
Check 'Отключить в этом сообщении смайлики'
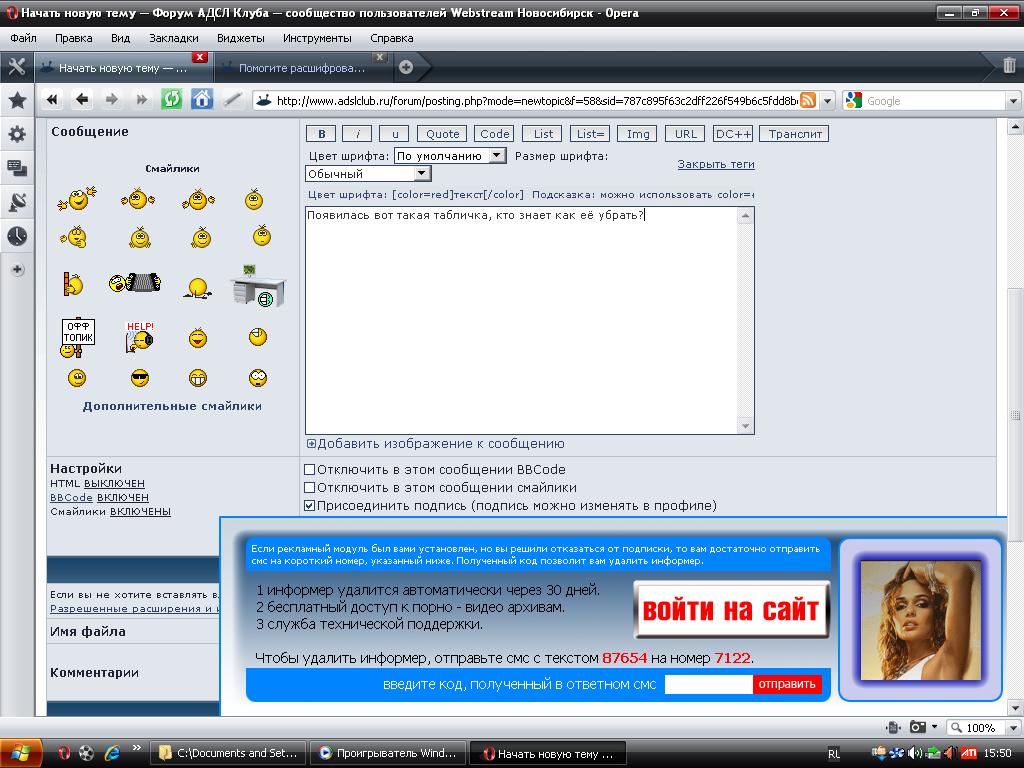click(310, 488)
